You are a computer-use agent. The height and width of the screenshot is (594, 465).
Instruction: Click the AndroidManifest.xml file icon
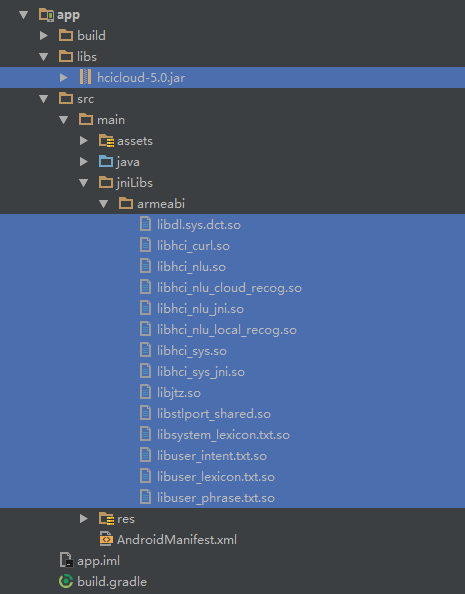(x=106, y=539)
